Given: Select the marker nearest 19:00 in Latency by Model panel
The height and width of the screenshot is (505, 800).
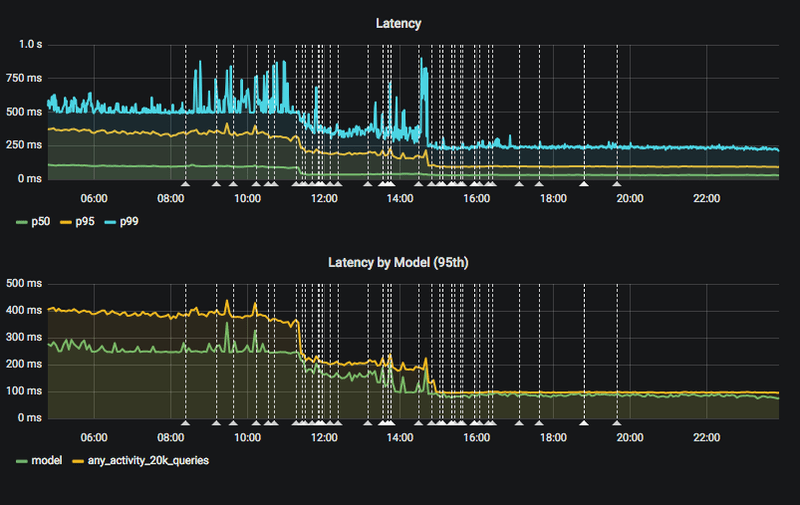Looking at the screenshot, I should tap(584, 423).
